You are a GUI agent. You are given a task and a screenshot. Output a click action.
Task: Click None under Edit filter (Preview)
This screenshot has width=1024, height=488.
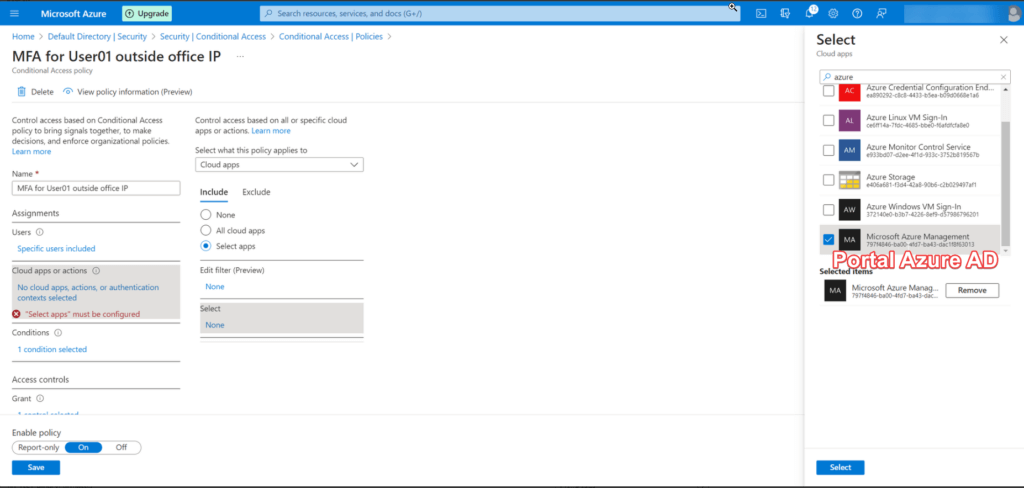pyautogui.click(x=214, y=287)
